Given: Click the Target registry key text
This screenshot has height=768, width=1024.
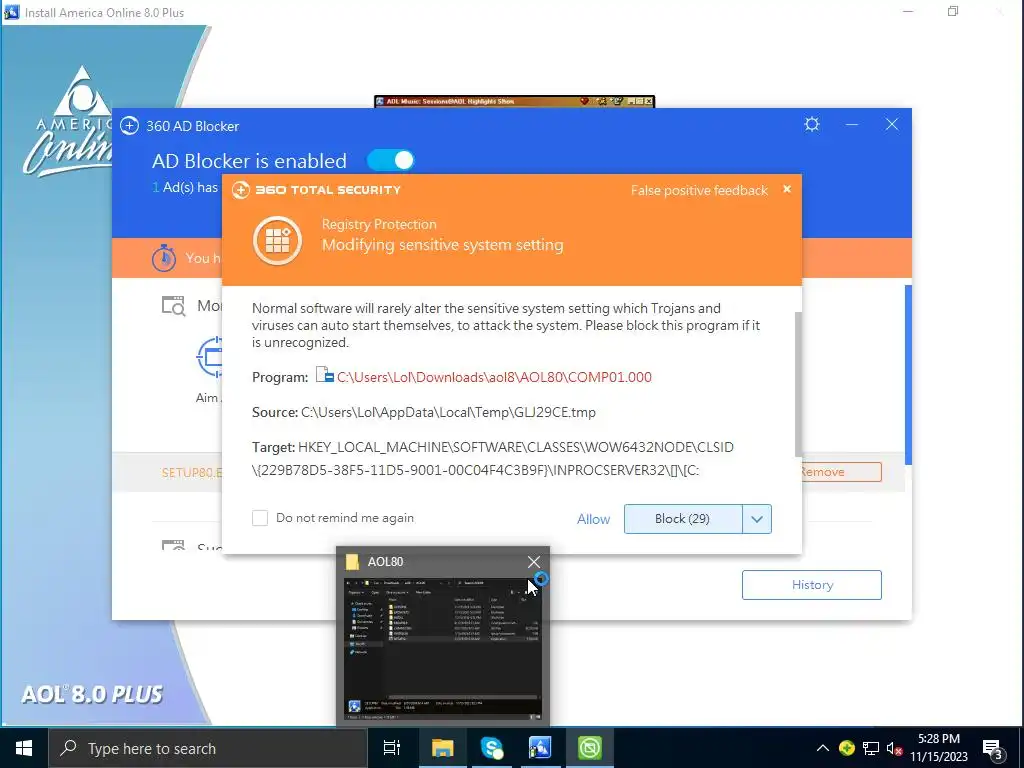Looking at the screenshot, I should pos(493,458).
